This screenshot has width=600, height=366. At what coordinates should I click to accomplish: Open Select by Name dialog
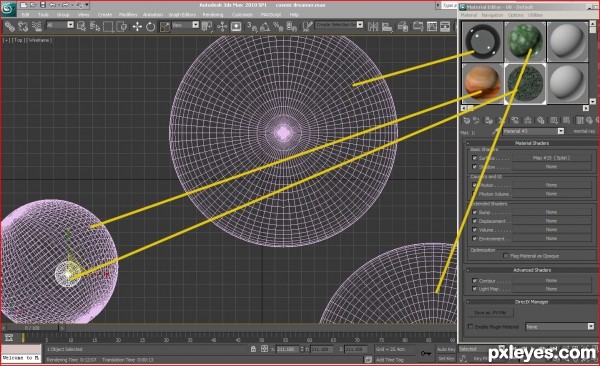(x=95, y=26)
